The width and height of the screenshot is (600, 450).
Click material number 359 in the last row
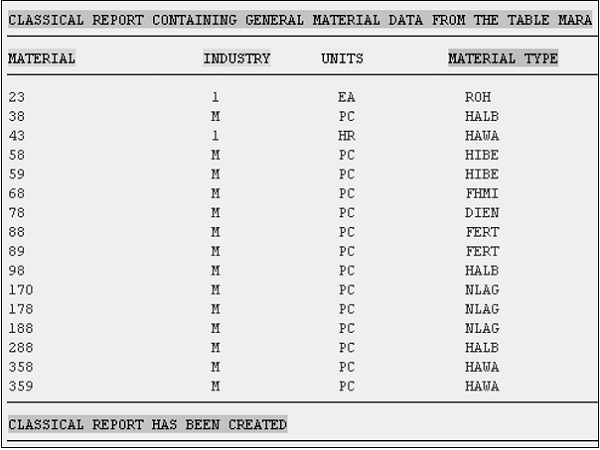pyautogui.click(x=21, y=386)
